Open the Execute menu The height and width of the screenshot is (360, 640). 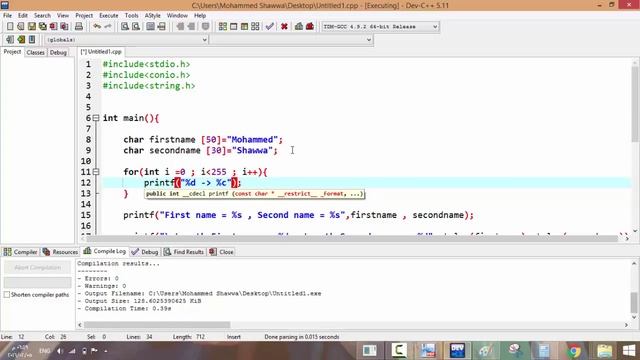point(109,16)
